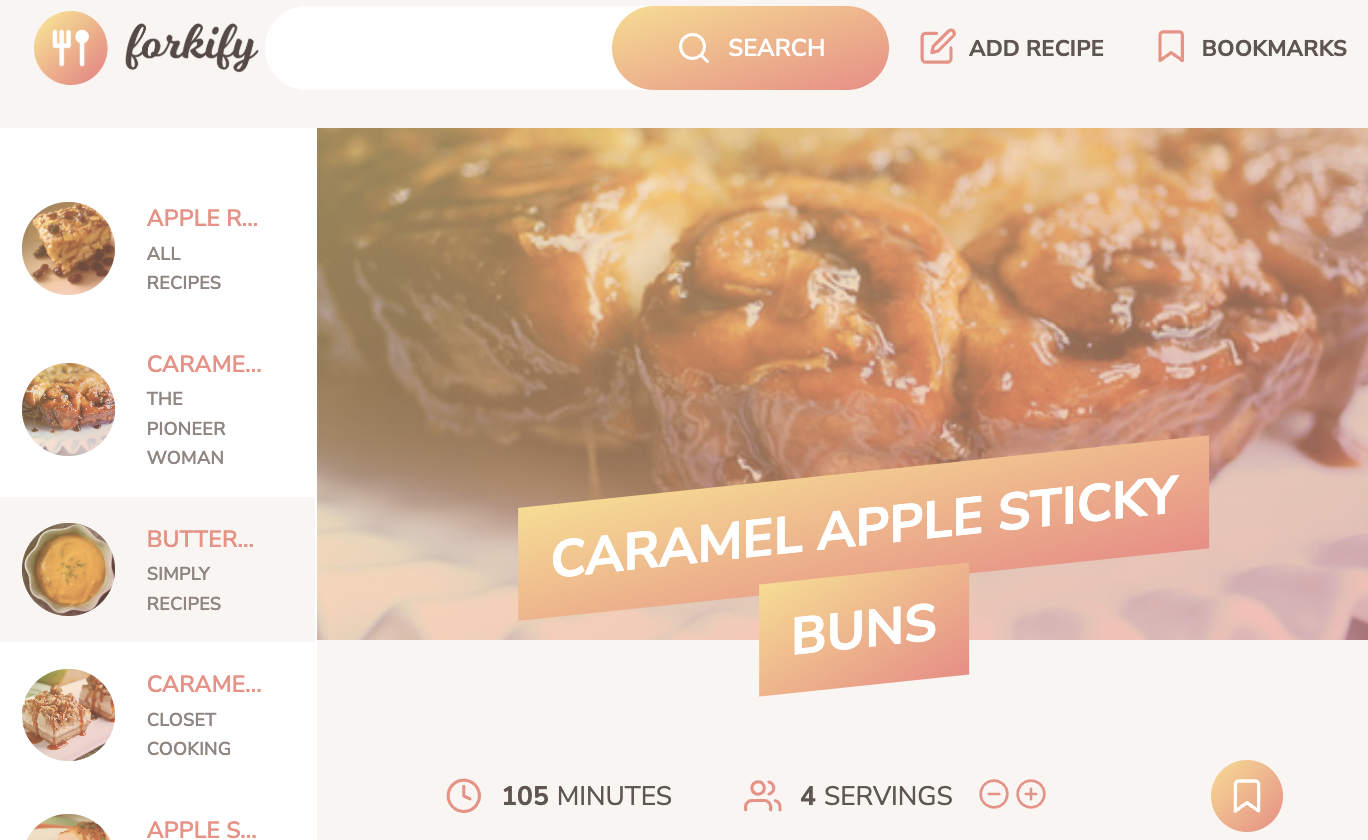The height and width of the screenshot is (840, 1368).
Task: Click the people icon beside 4 servings
Action: [x=763, y=796]
